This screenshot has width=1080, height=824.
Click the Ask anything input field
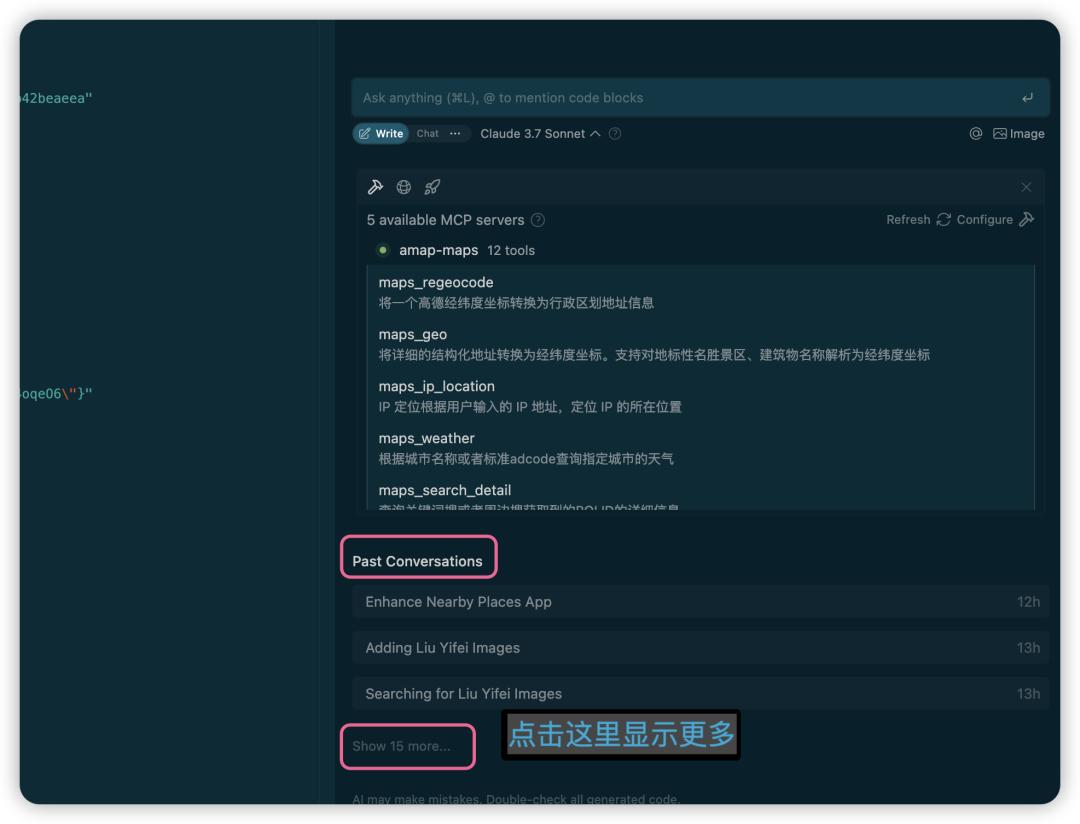[680, 98]
